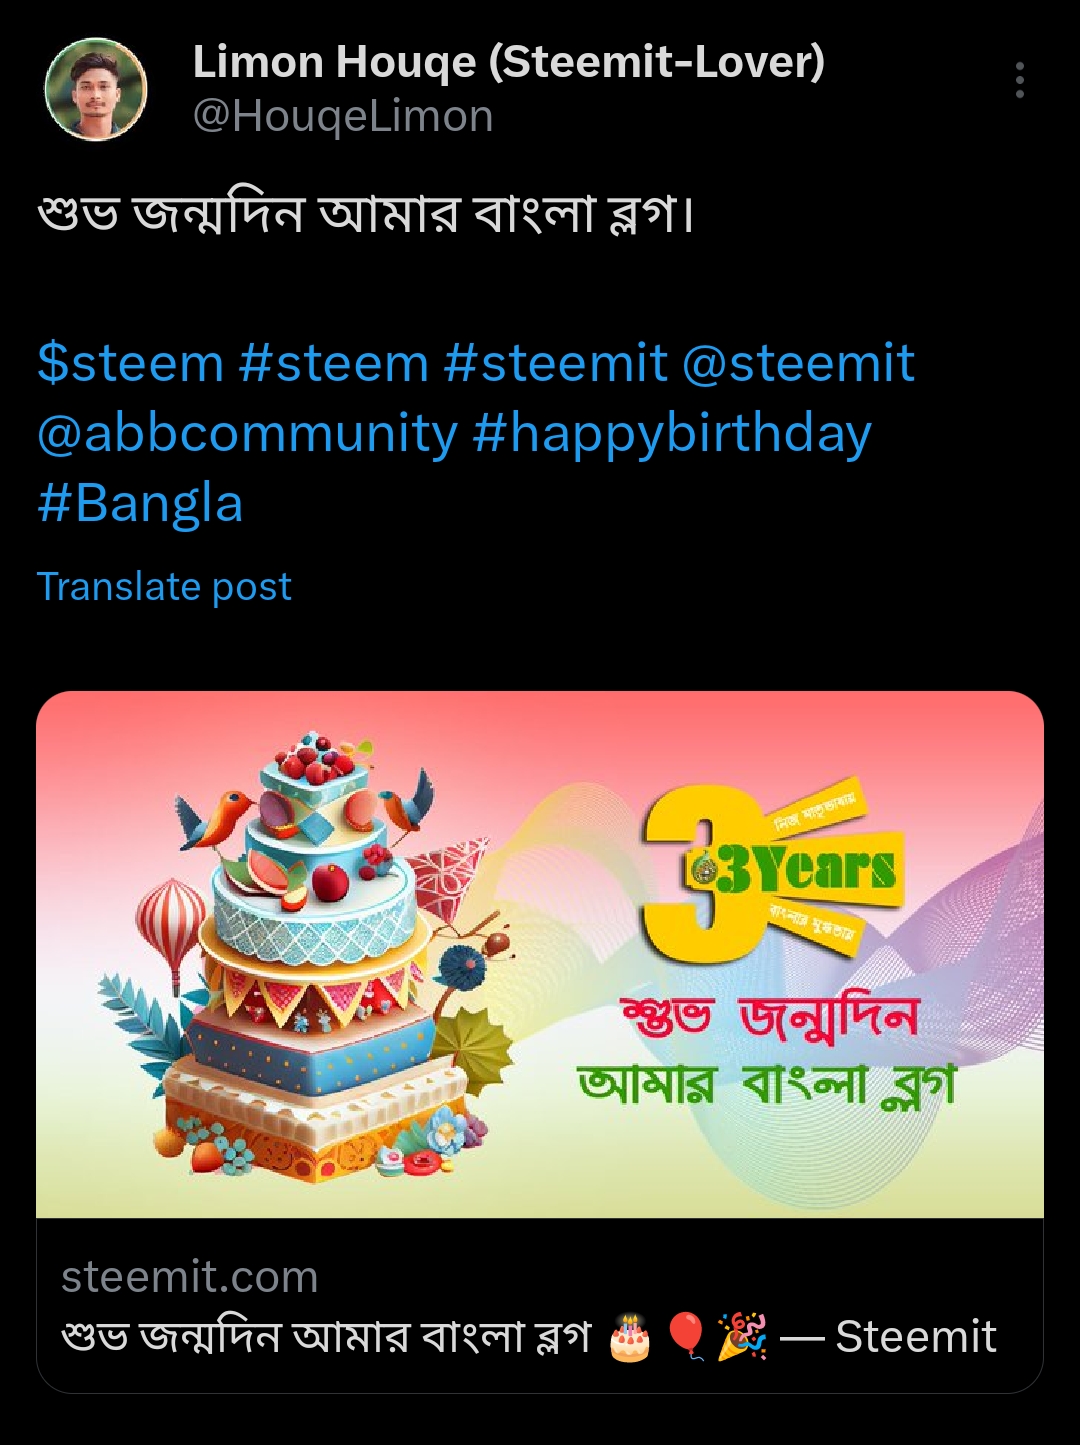
Task: Open the link card title ending in Steemit
Action: (x=529, y=1337)
